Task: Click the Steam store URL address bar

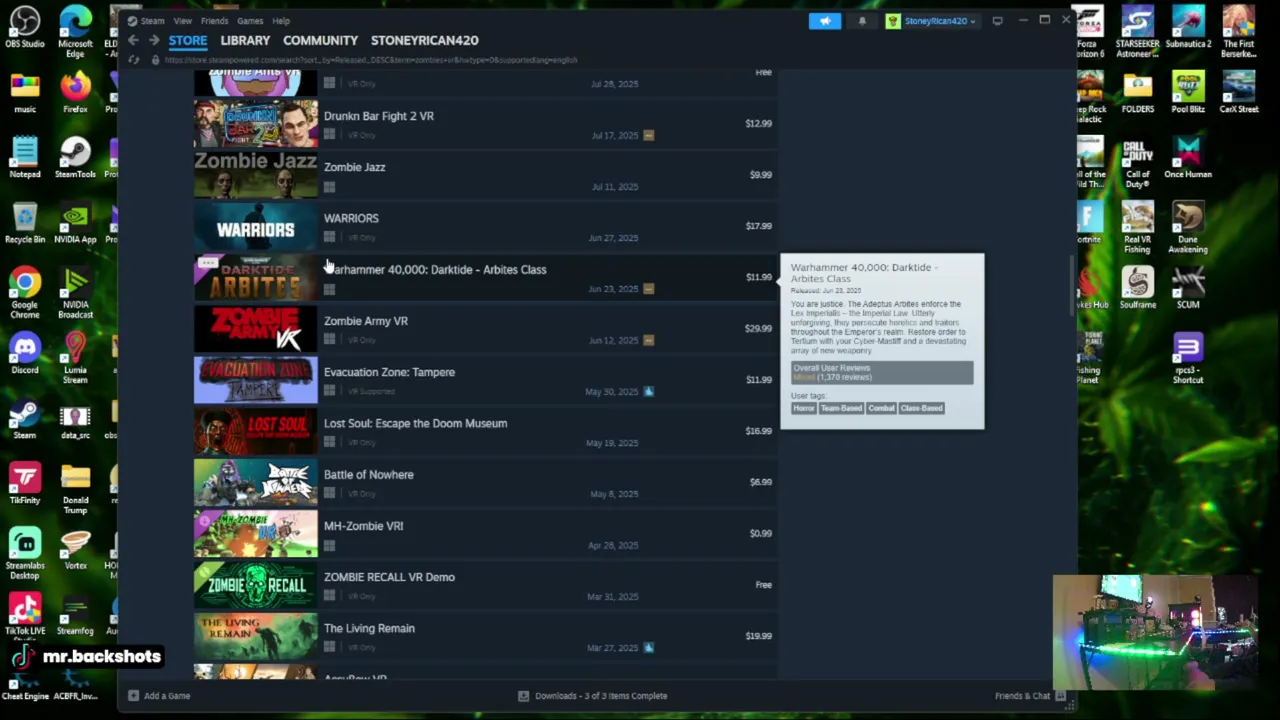Action: (370, 60)
